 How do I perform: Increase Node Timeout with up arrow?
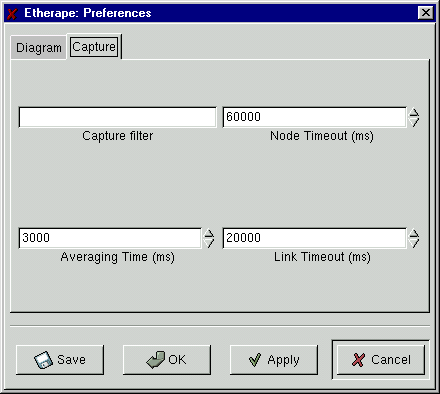[x=414, y=112]
